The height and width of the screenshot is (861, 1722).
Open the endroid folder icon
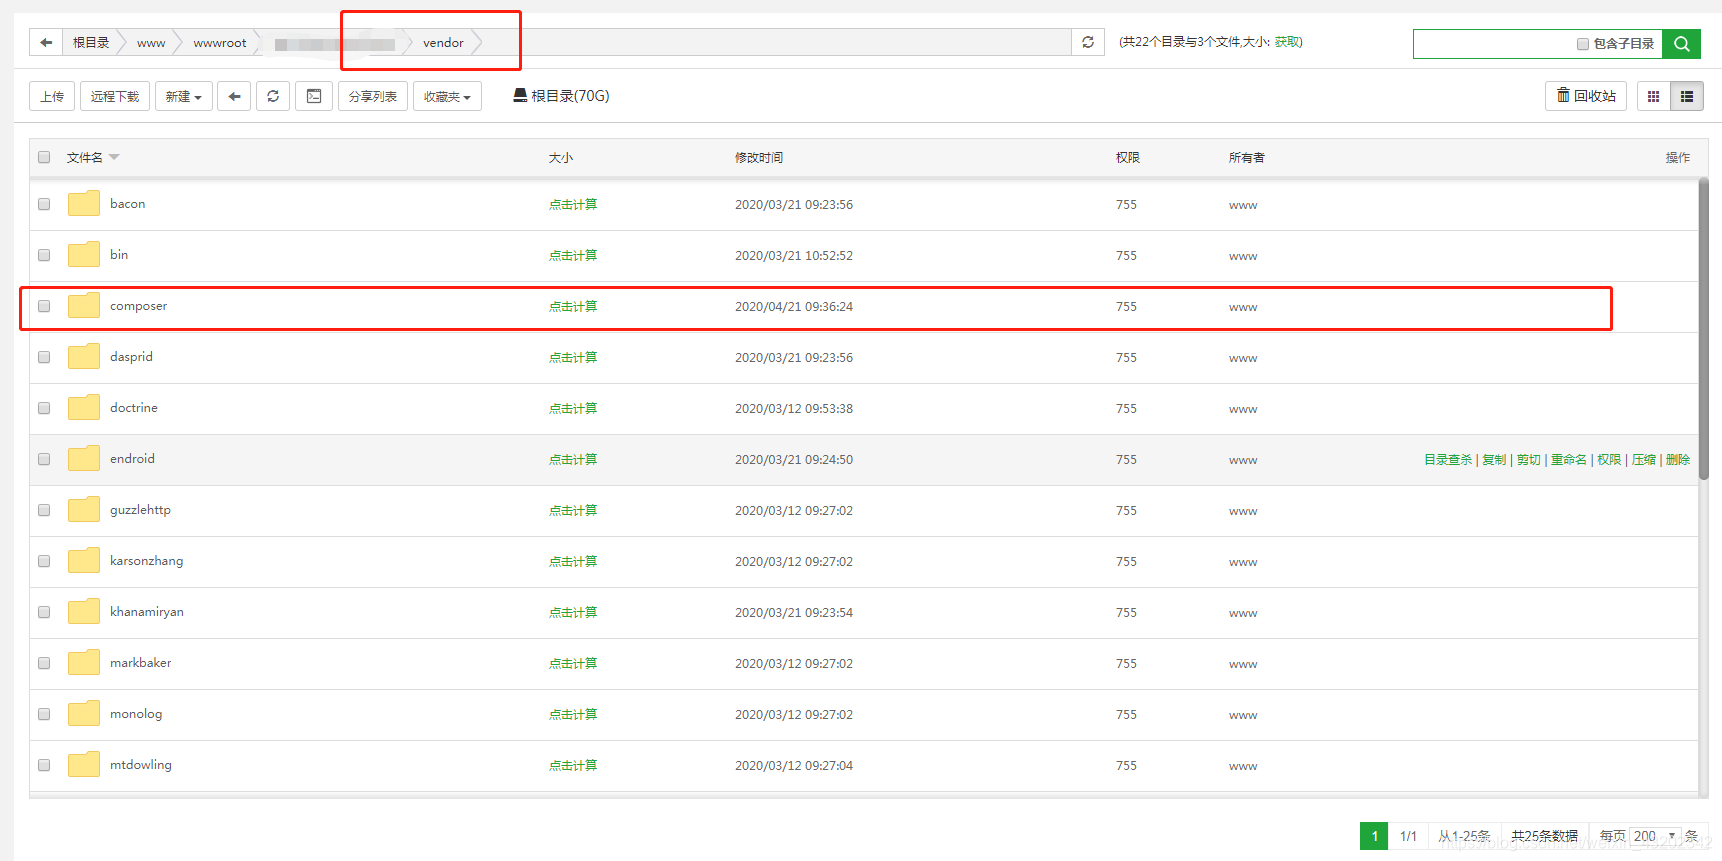pyautogui.click(x=84, y=459)
